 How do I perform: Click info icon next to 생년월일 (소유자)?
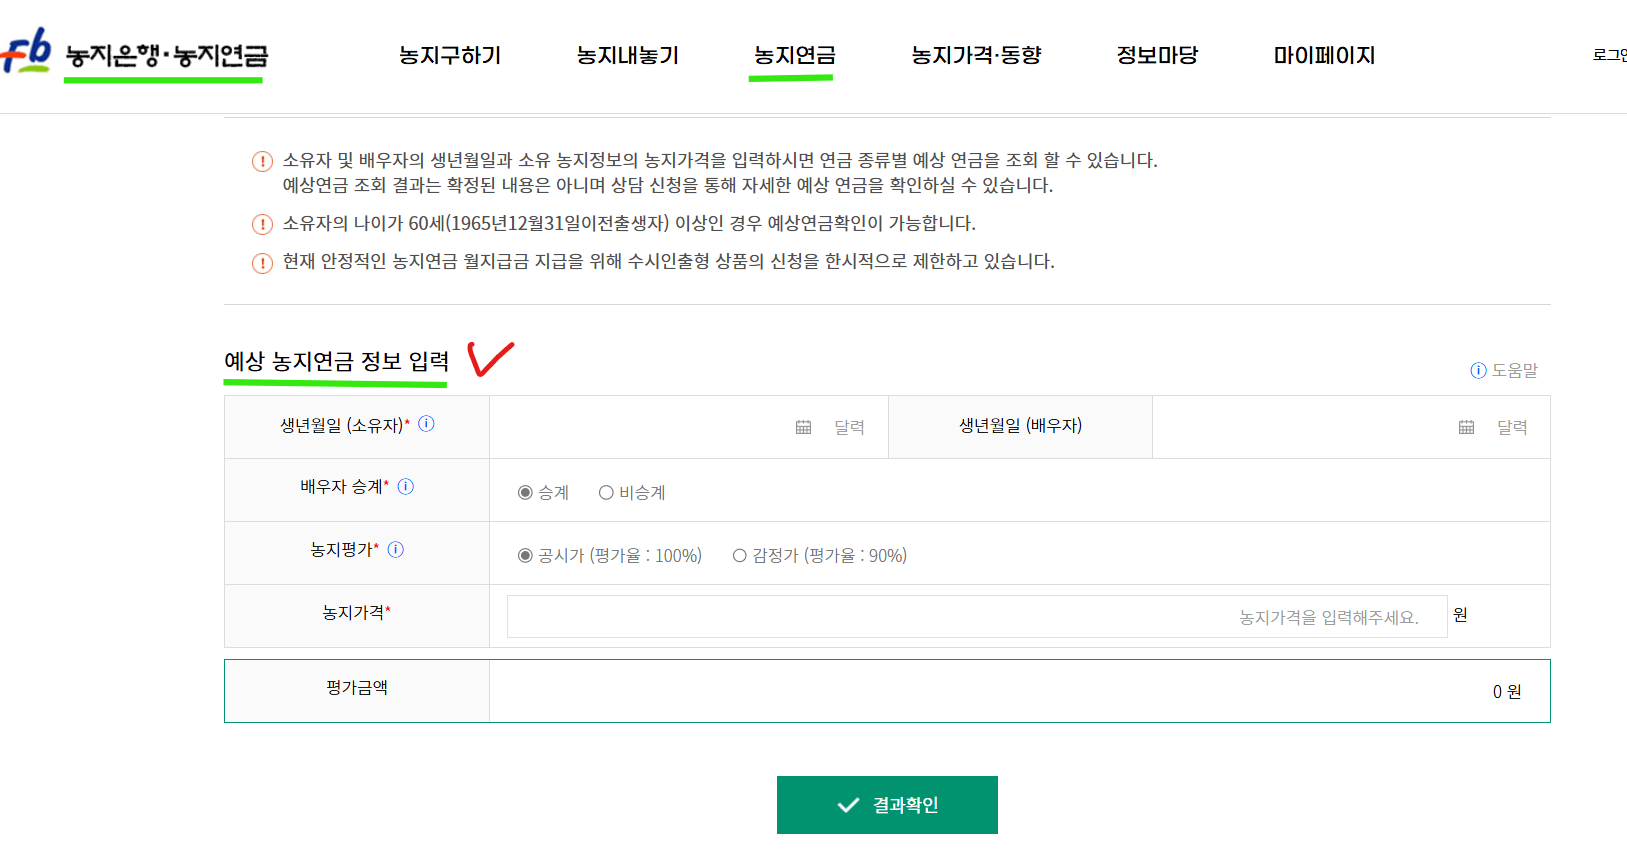click(x=426, y=424)
